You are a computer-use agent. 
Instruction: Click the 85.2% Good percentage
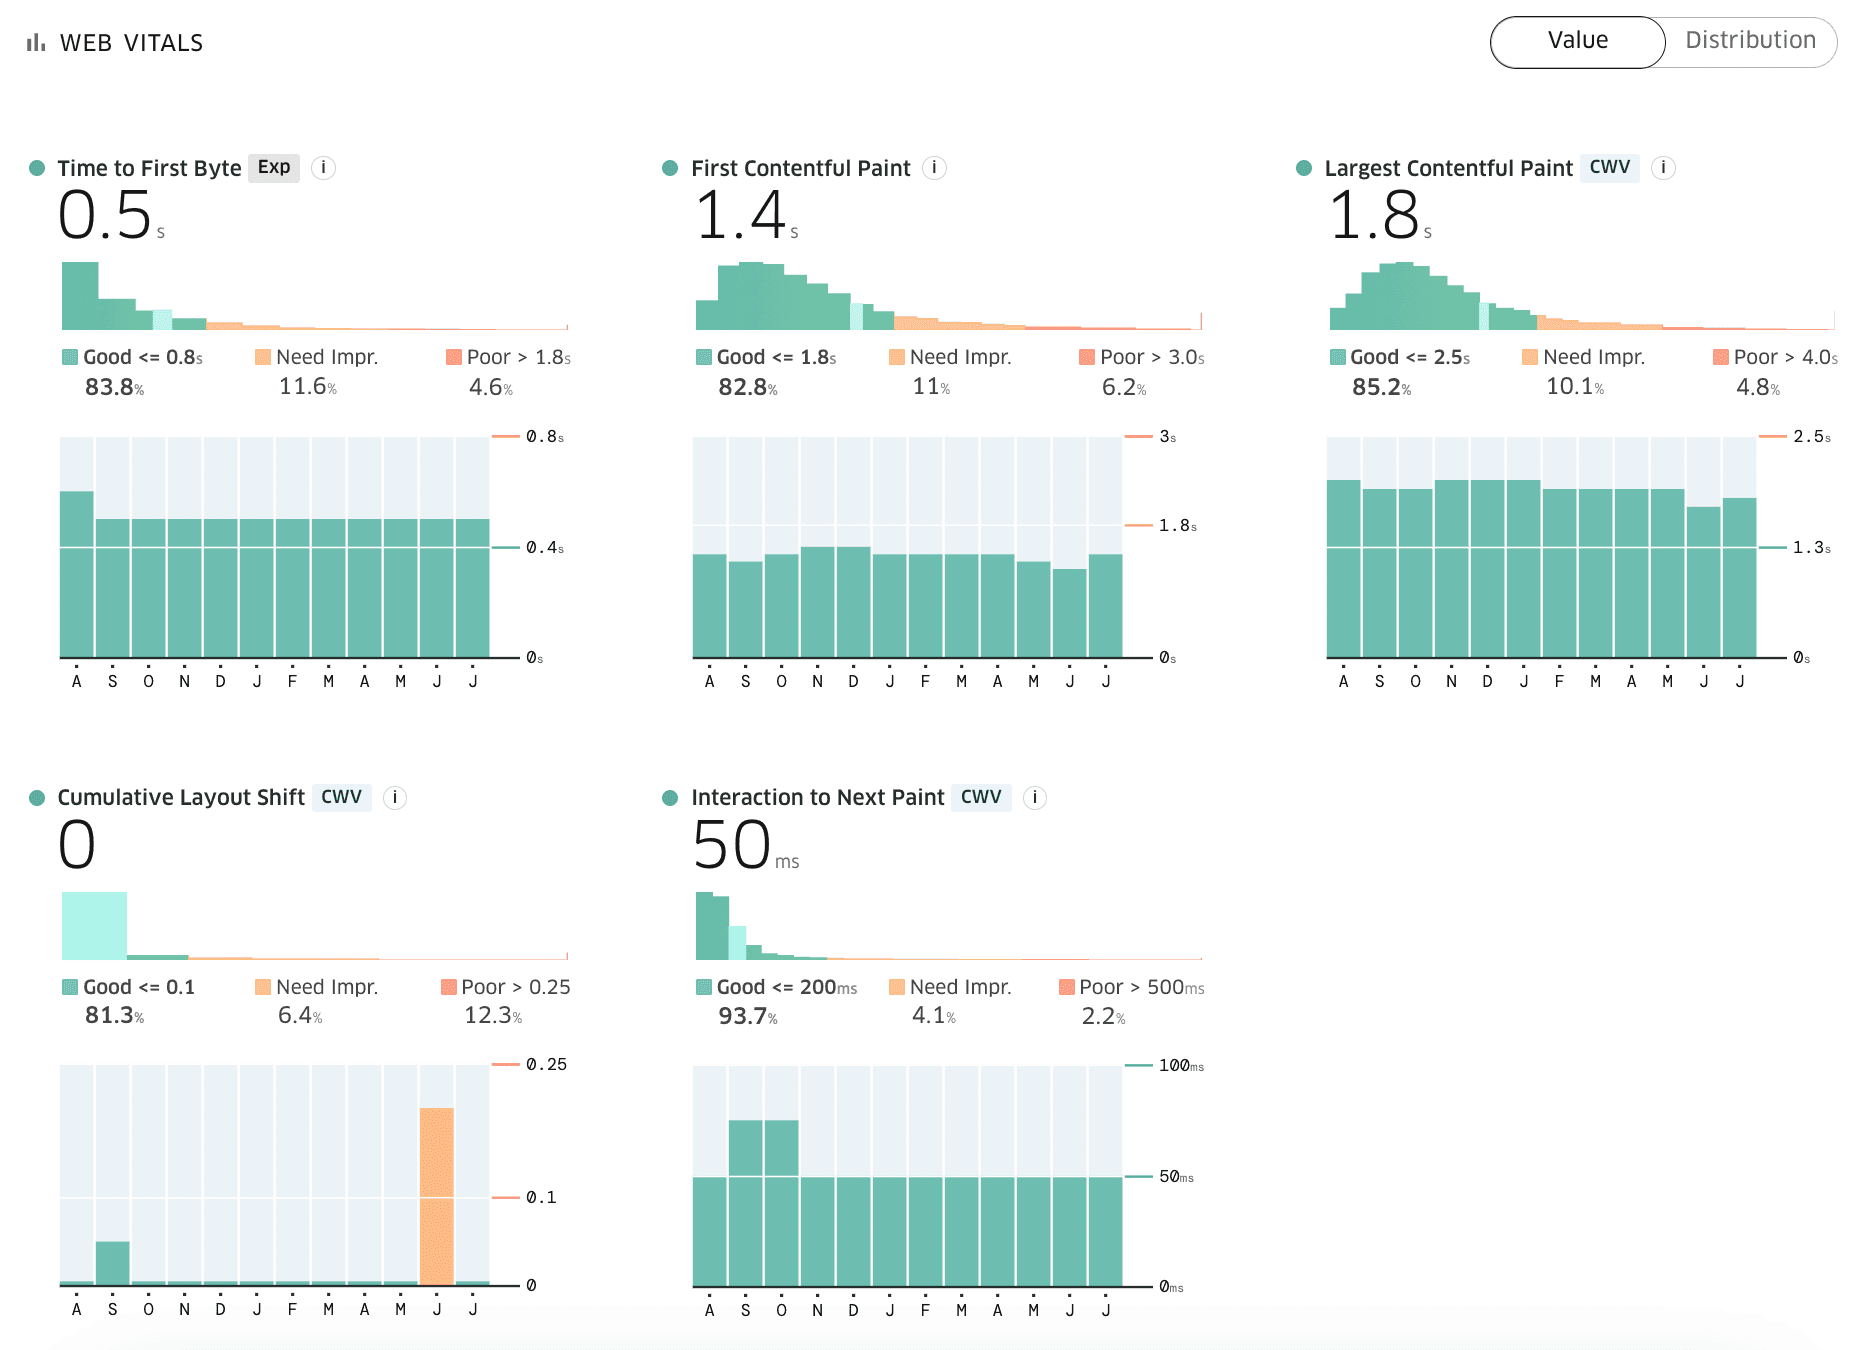click(x=1382, y=387)
